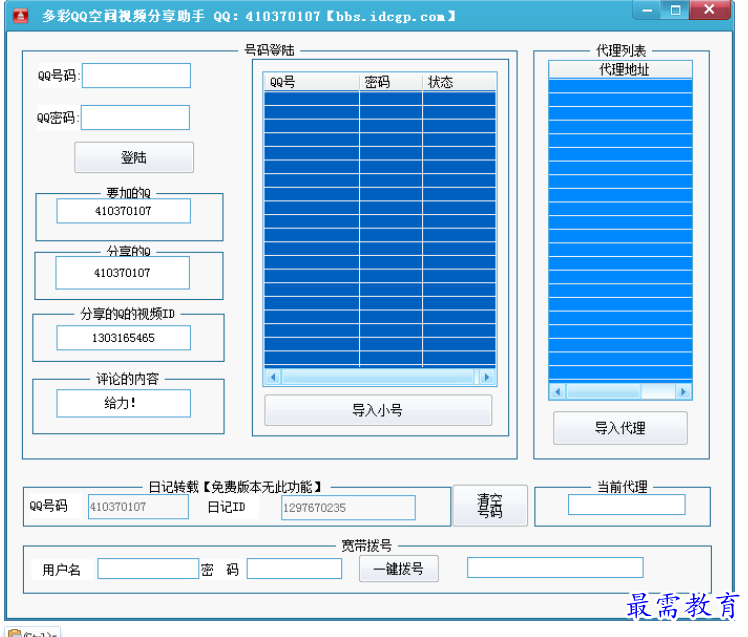Maximize the 多彩QQ空间 window
This screenshot has width=748, height=637.
[x=675, y=10]
